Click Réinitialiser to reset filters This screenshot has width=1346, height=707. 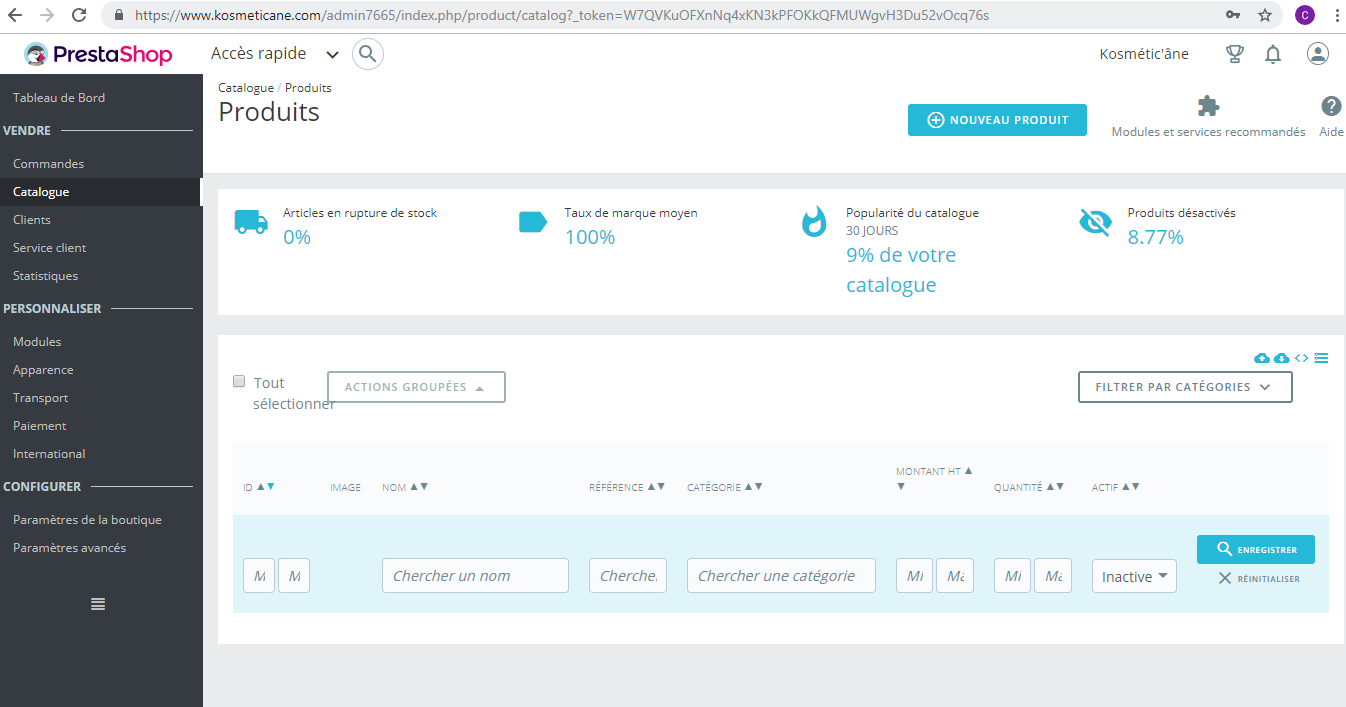coord(1259,579)
